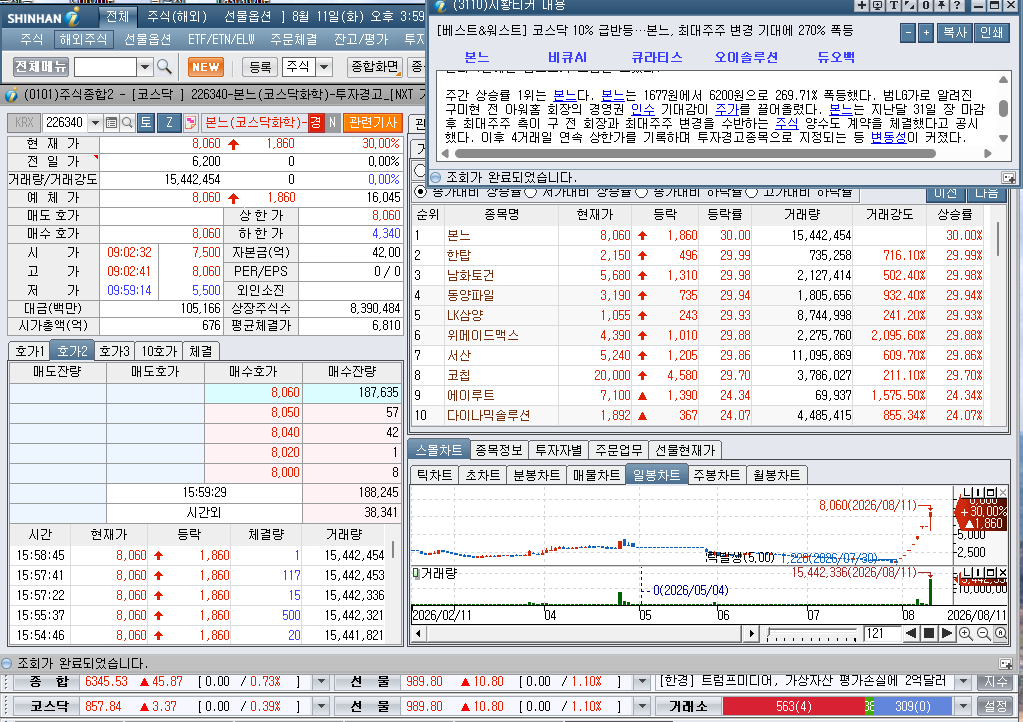Open dropdown after 종합 index values
This screenshot has width=1023, height=722.
click(x=320, y=682)
